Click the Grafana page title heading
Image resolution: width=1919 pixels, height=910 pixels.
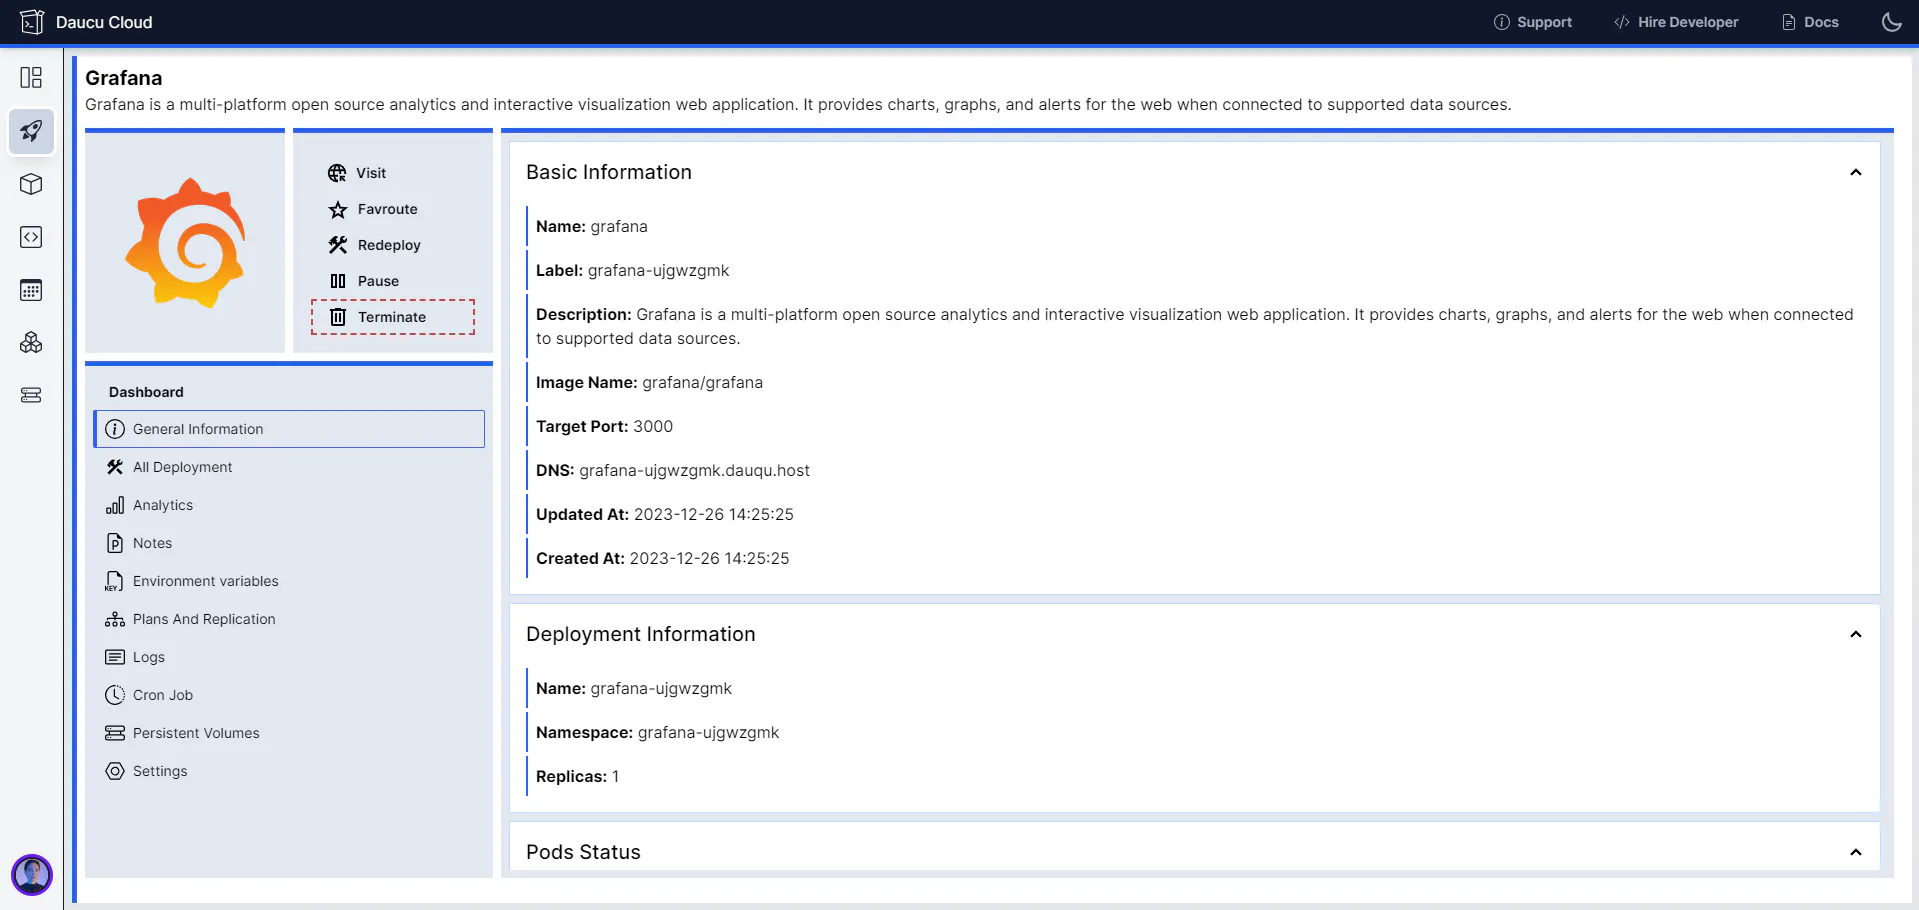124,78
